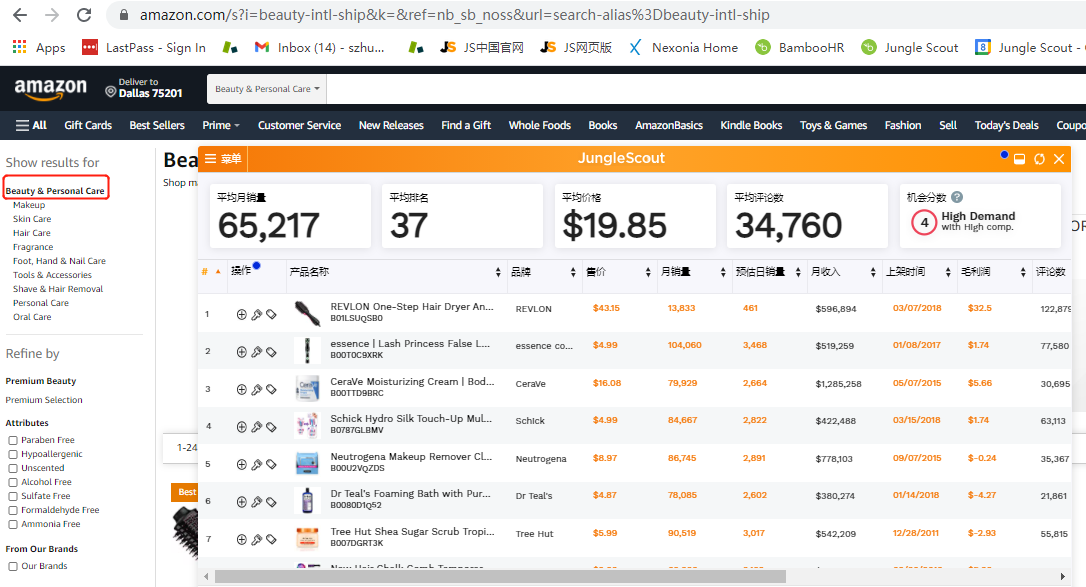
Task: Expand the Prime dropdown in navigation
Action: coord(221,125)
